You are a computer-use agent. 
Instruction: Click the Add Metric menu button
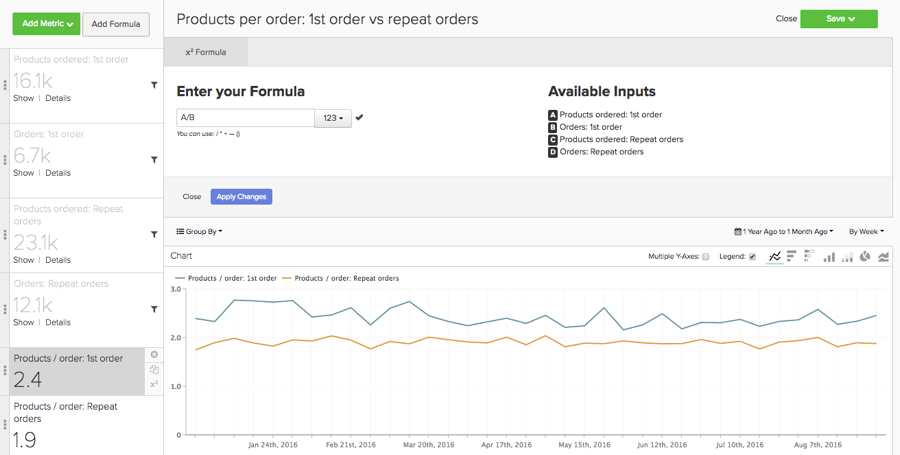(x=46, y=24)
